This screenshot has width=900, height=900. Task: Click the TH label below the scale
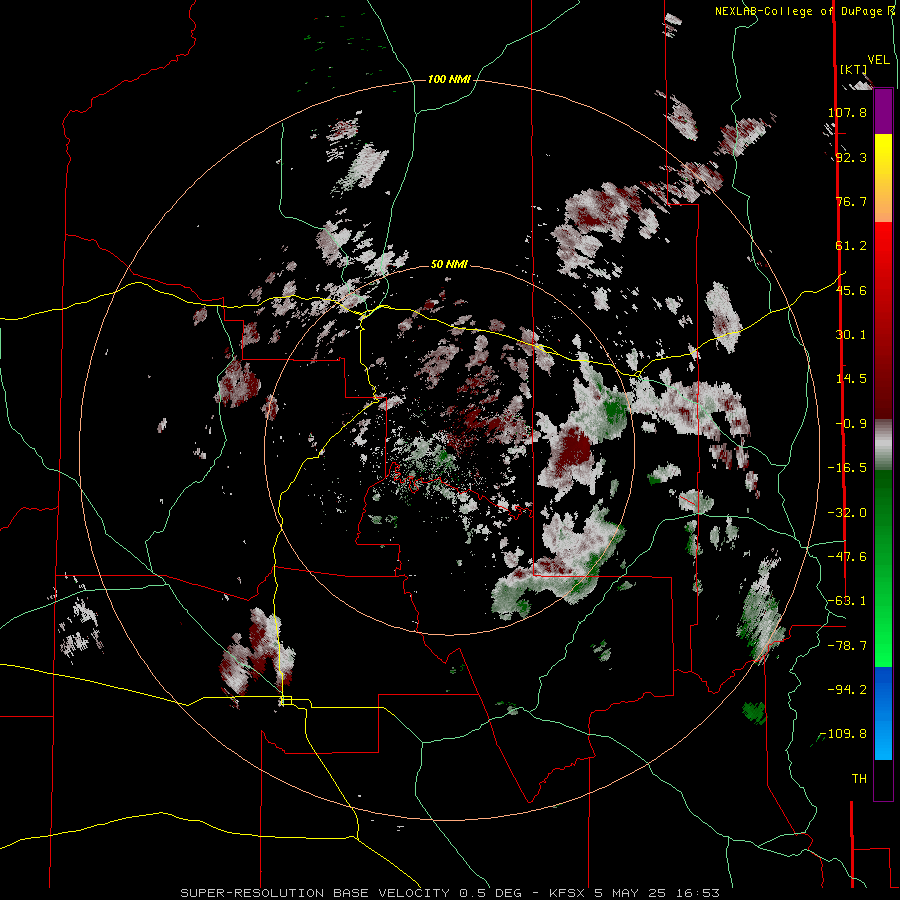859,779
